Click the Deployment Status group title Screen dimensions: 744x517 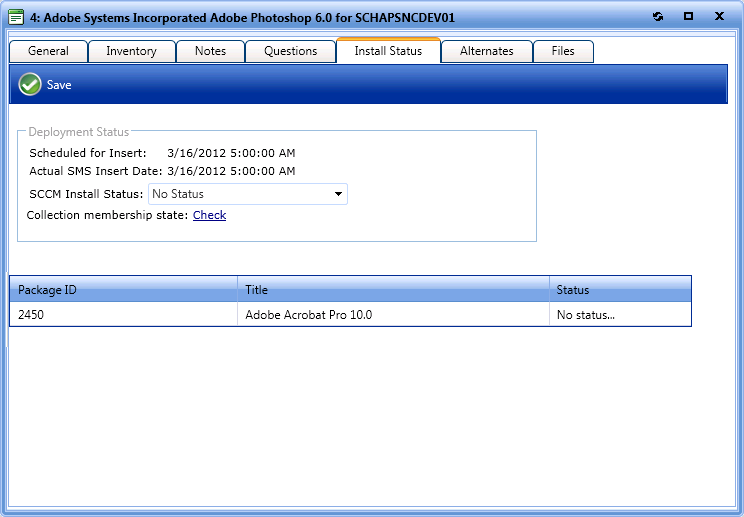pos(79,132)
